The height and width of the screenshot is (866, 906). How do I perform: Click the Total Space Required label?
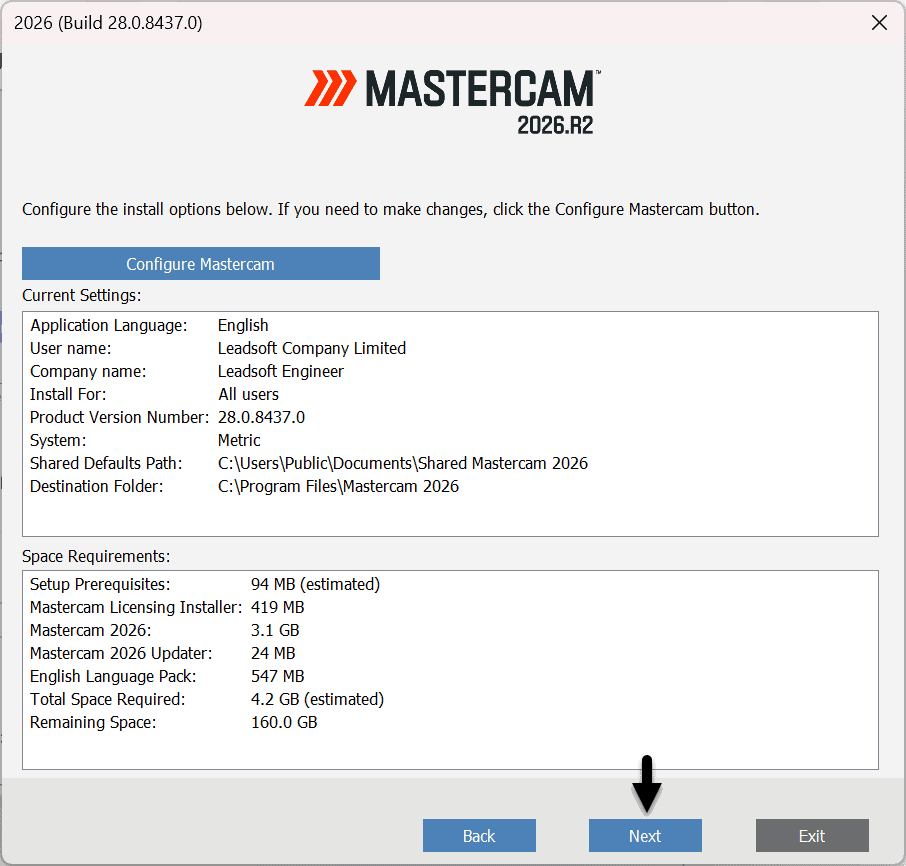coord(107,699)
